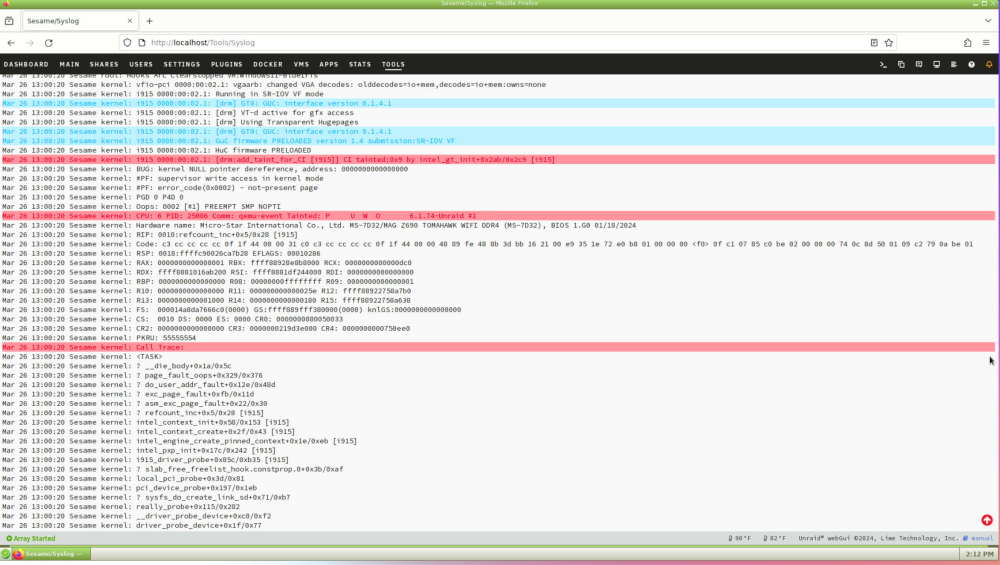Click the 'really_probe+0x115/0x282' log line
Screen dimensions: 1000x565
[x=498, y=506]
